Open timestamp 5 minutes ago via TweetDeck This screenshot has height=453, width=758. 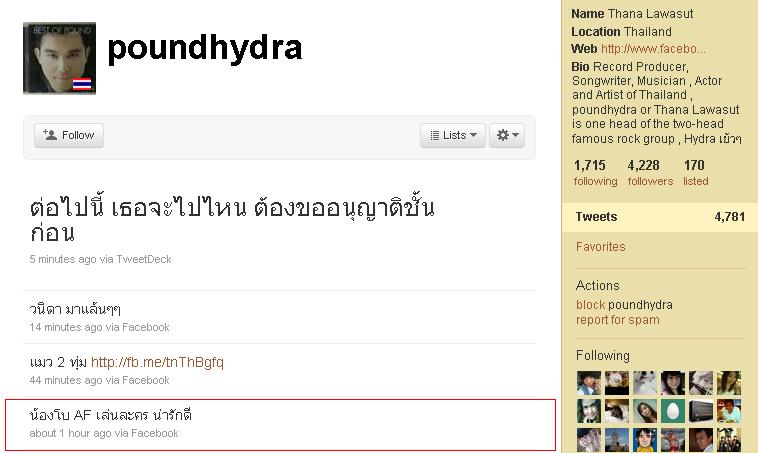point(63,259)
